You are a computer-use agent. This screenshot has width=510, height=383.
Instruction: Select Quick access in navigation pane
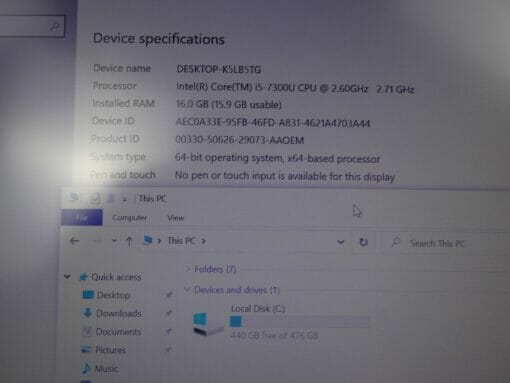[x=116, y=277]
